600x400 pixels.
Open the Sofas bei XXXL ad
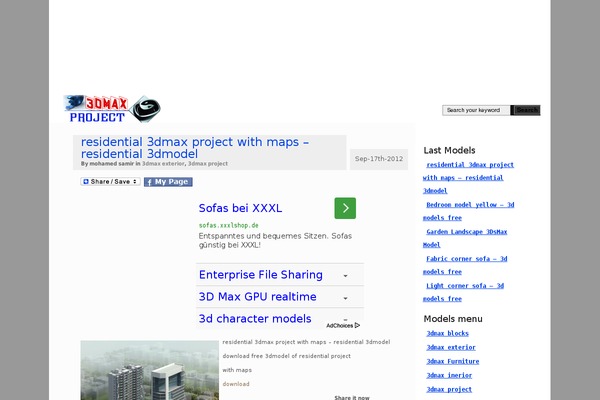pyautogui.click(x=240, y=208)
